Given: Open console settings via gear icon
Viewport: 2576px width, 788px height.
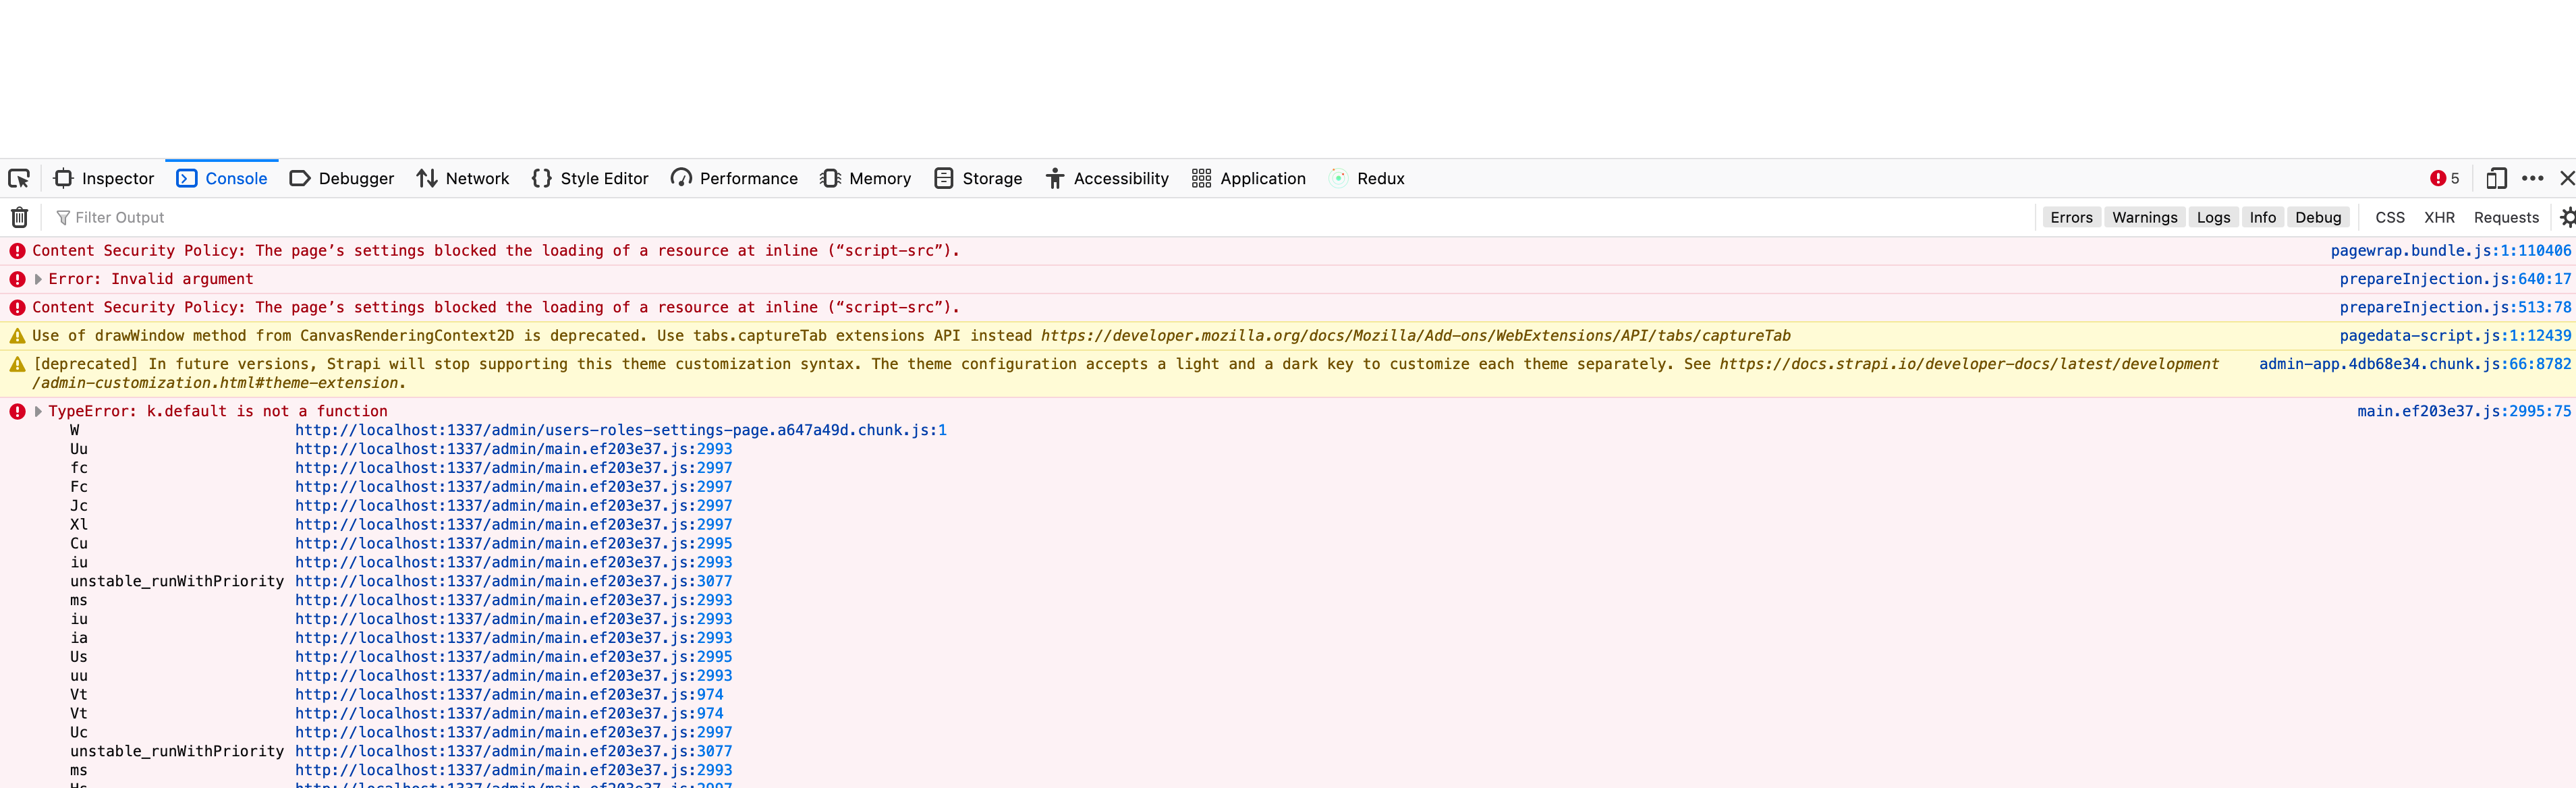Looking at the screenshot, I should [x=2568, y=217].
